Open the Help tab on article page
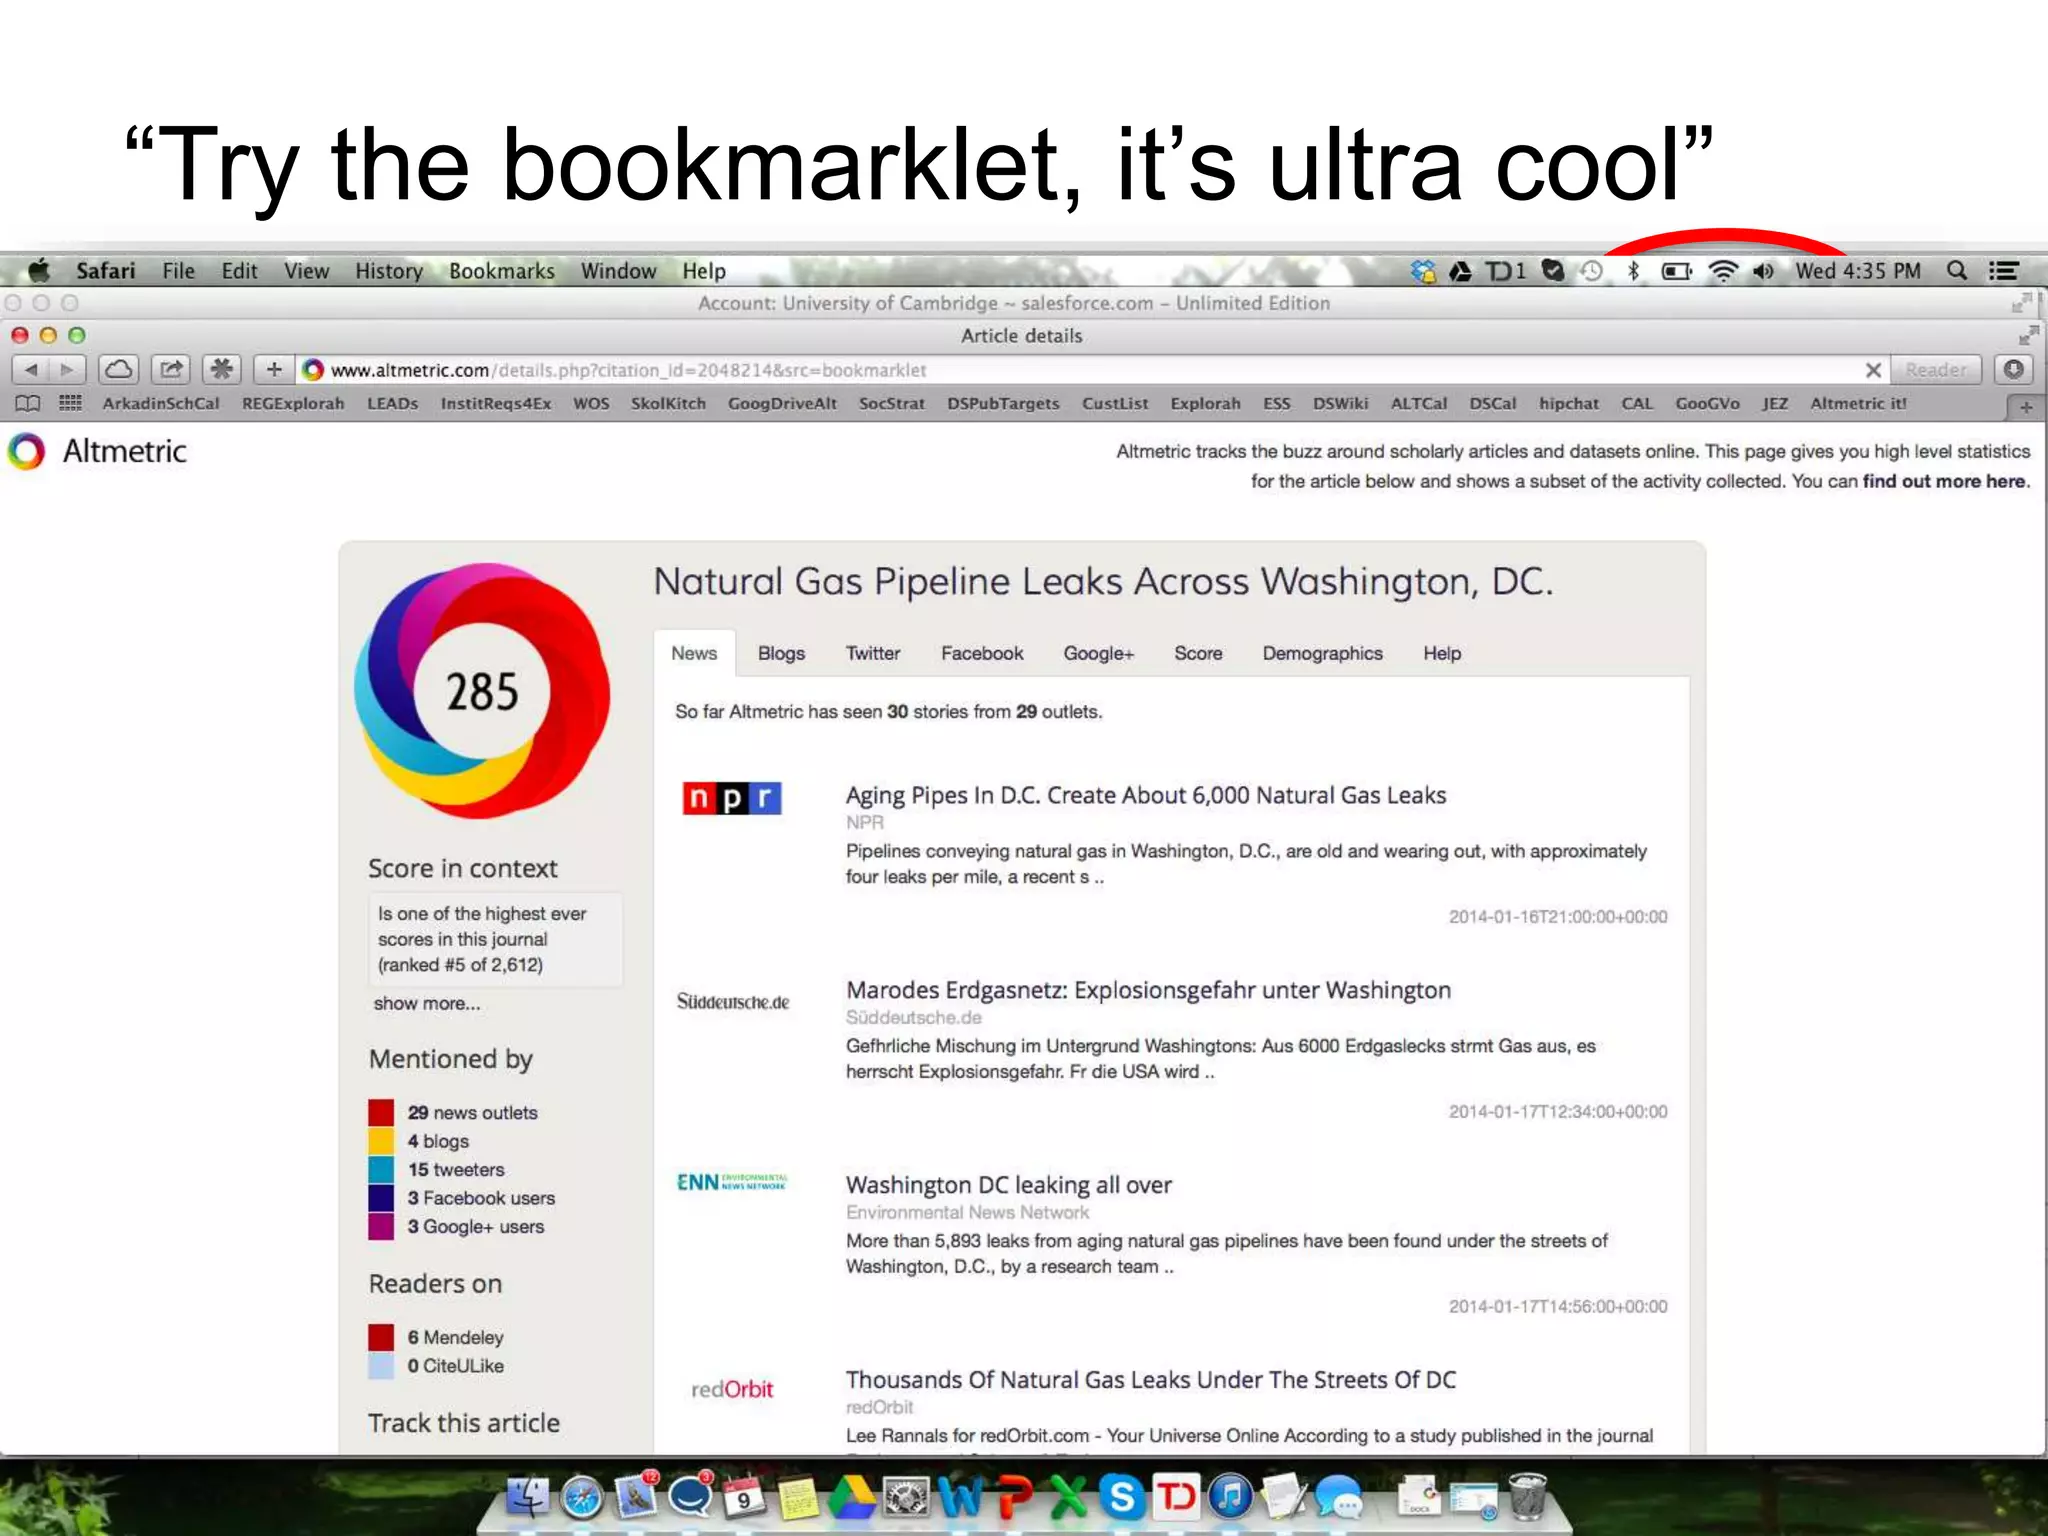 click(x=1442, y=653)
